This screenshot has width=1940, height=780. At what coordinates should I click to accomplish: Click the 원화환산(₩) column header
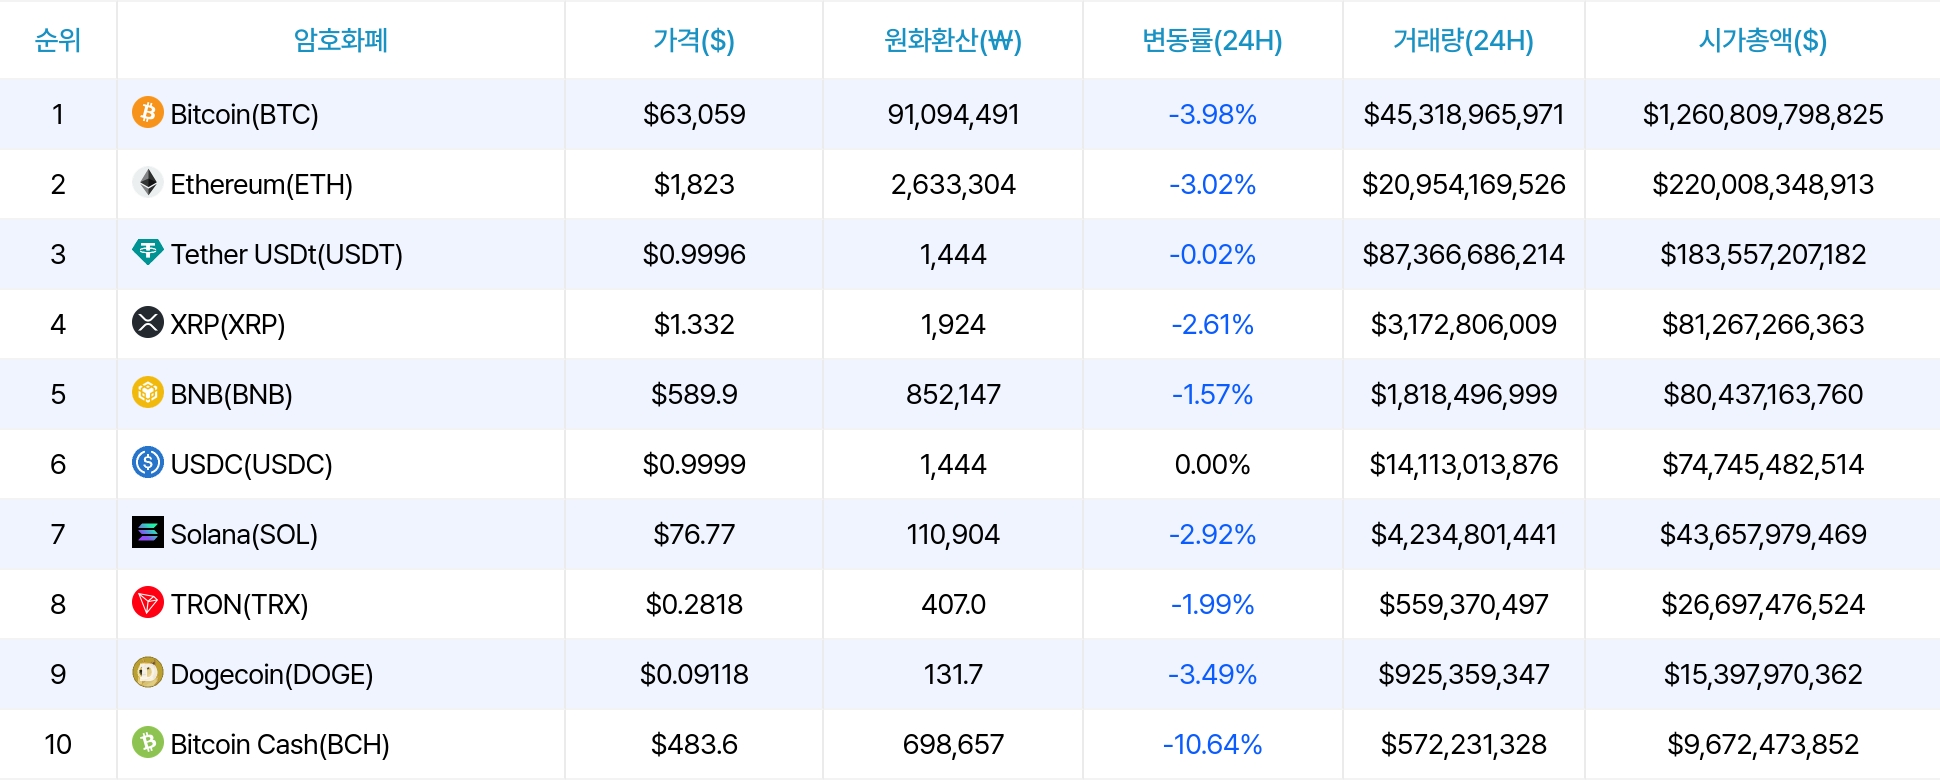point(953,40)
